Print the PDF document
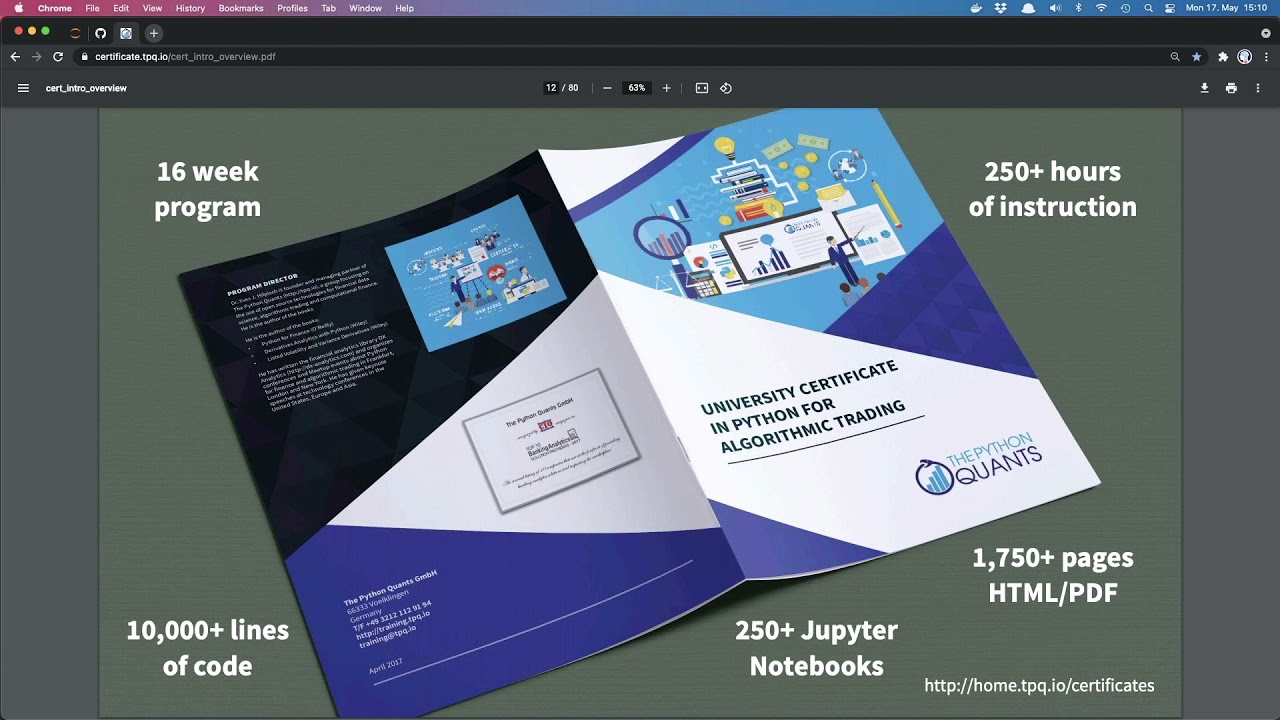1280x720 pixels. coord(1231,88)
